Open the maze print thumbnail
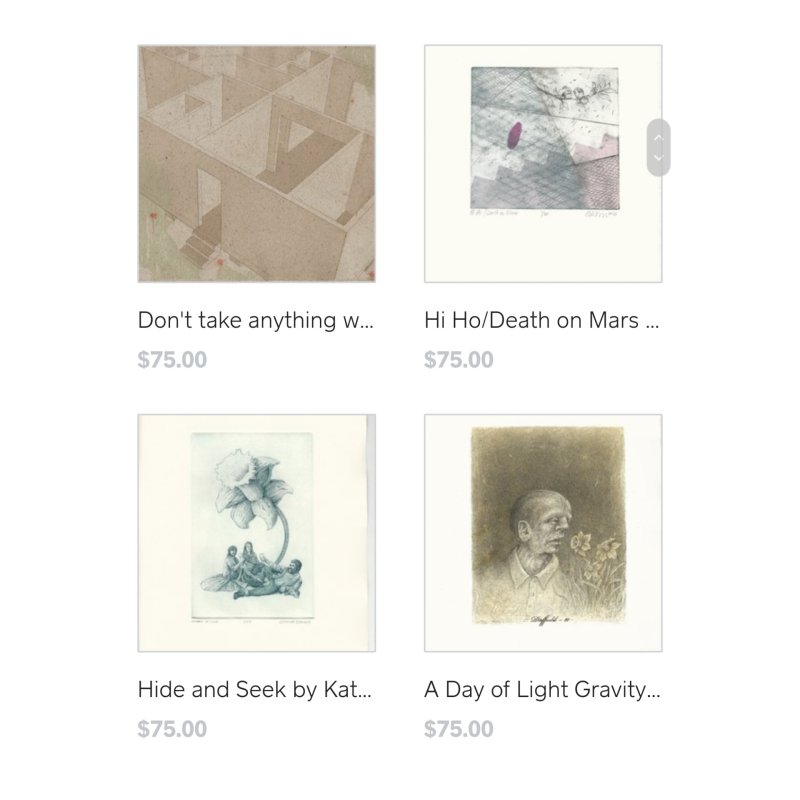The height and width of the screenshot is (800, 800). (x=257, y=163)
